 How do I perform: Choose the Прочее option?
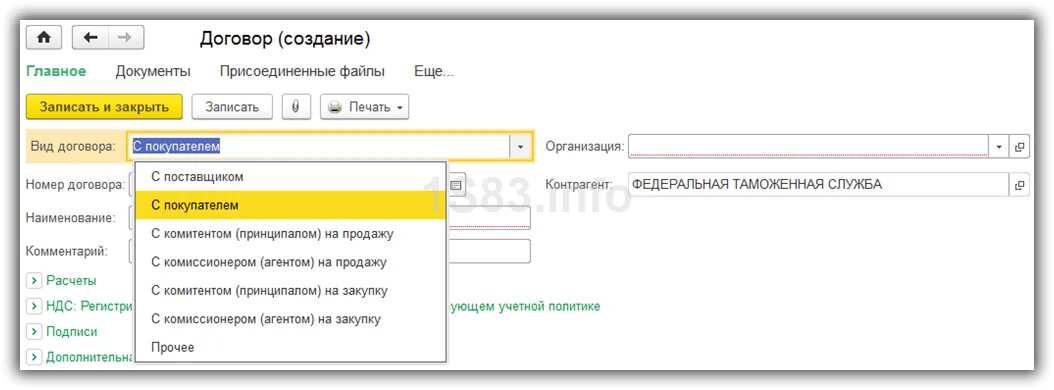point(290,347)
